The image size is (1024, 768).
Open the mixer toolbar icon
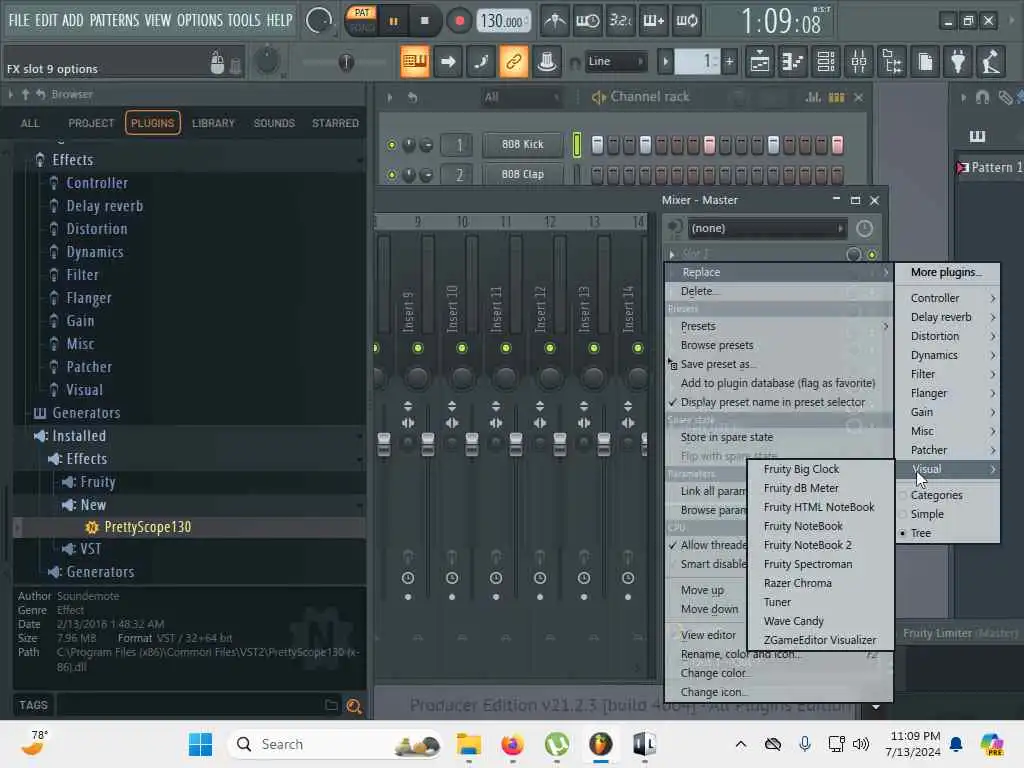point(859,62)
